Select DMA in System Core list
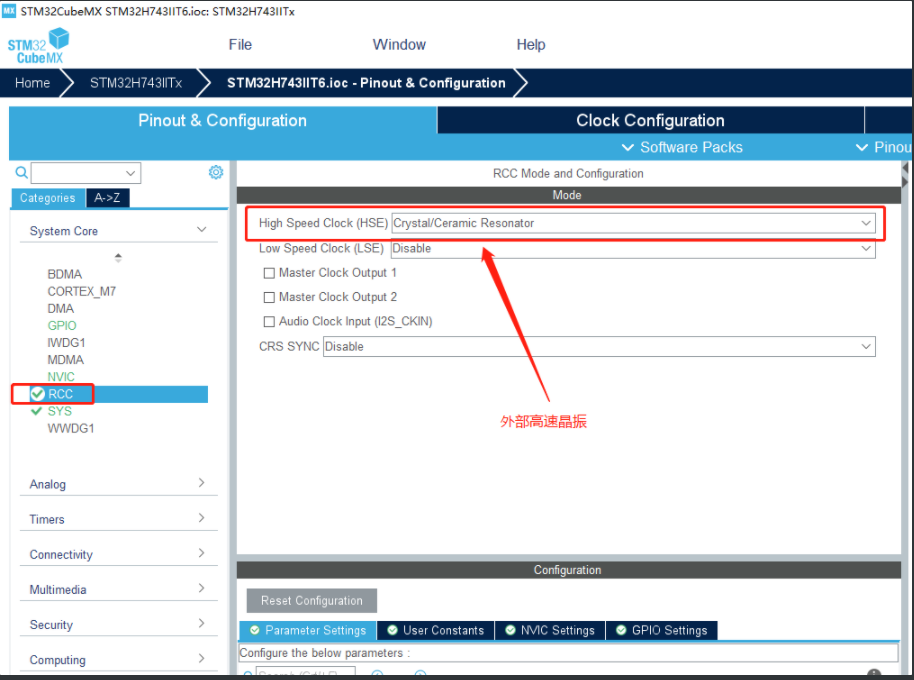This screenshot has width=914, height=680. tap(61, 309)
